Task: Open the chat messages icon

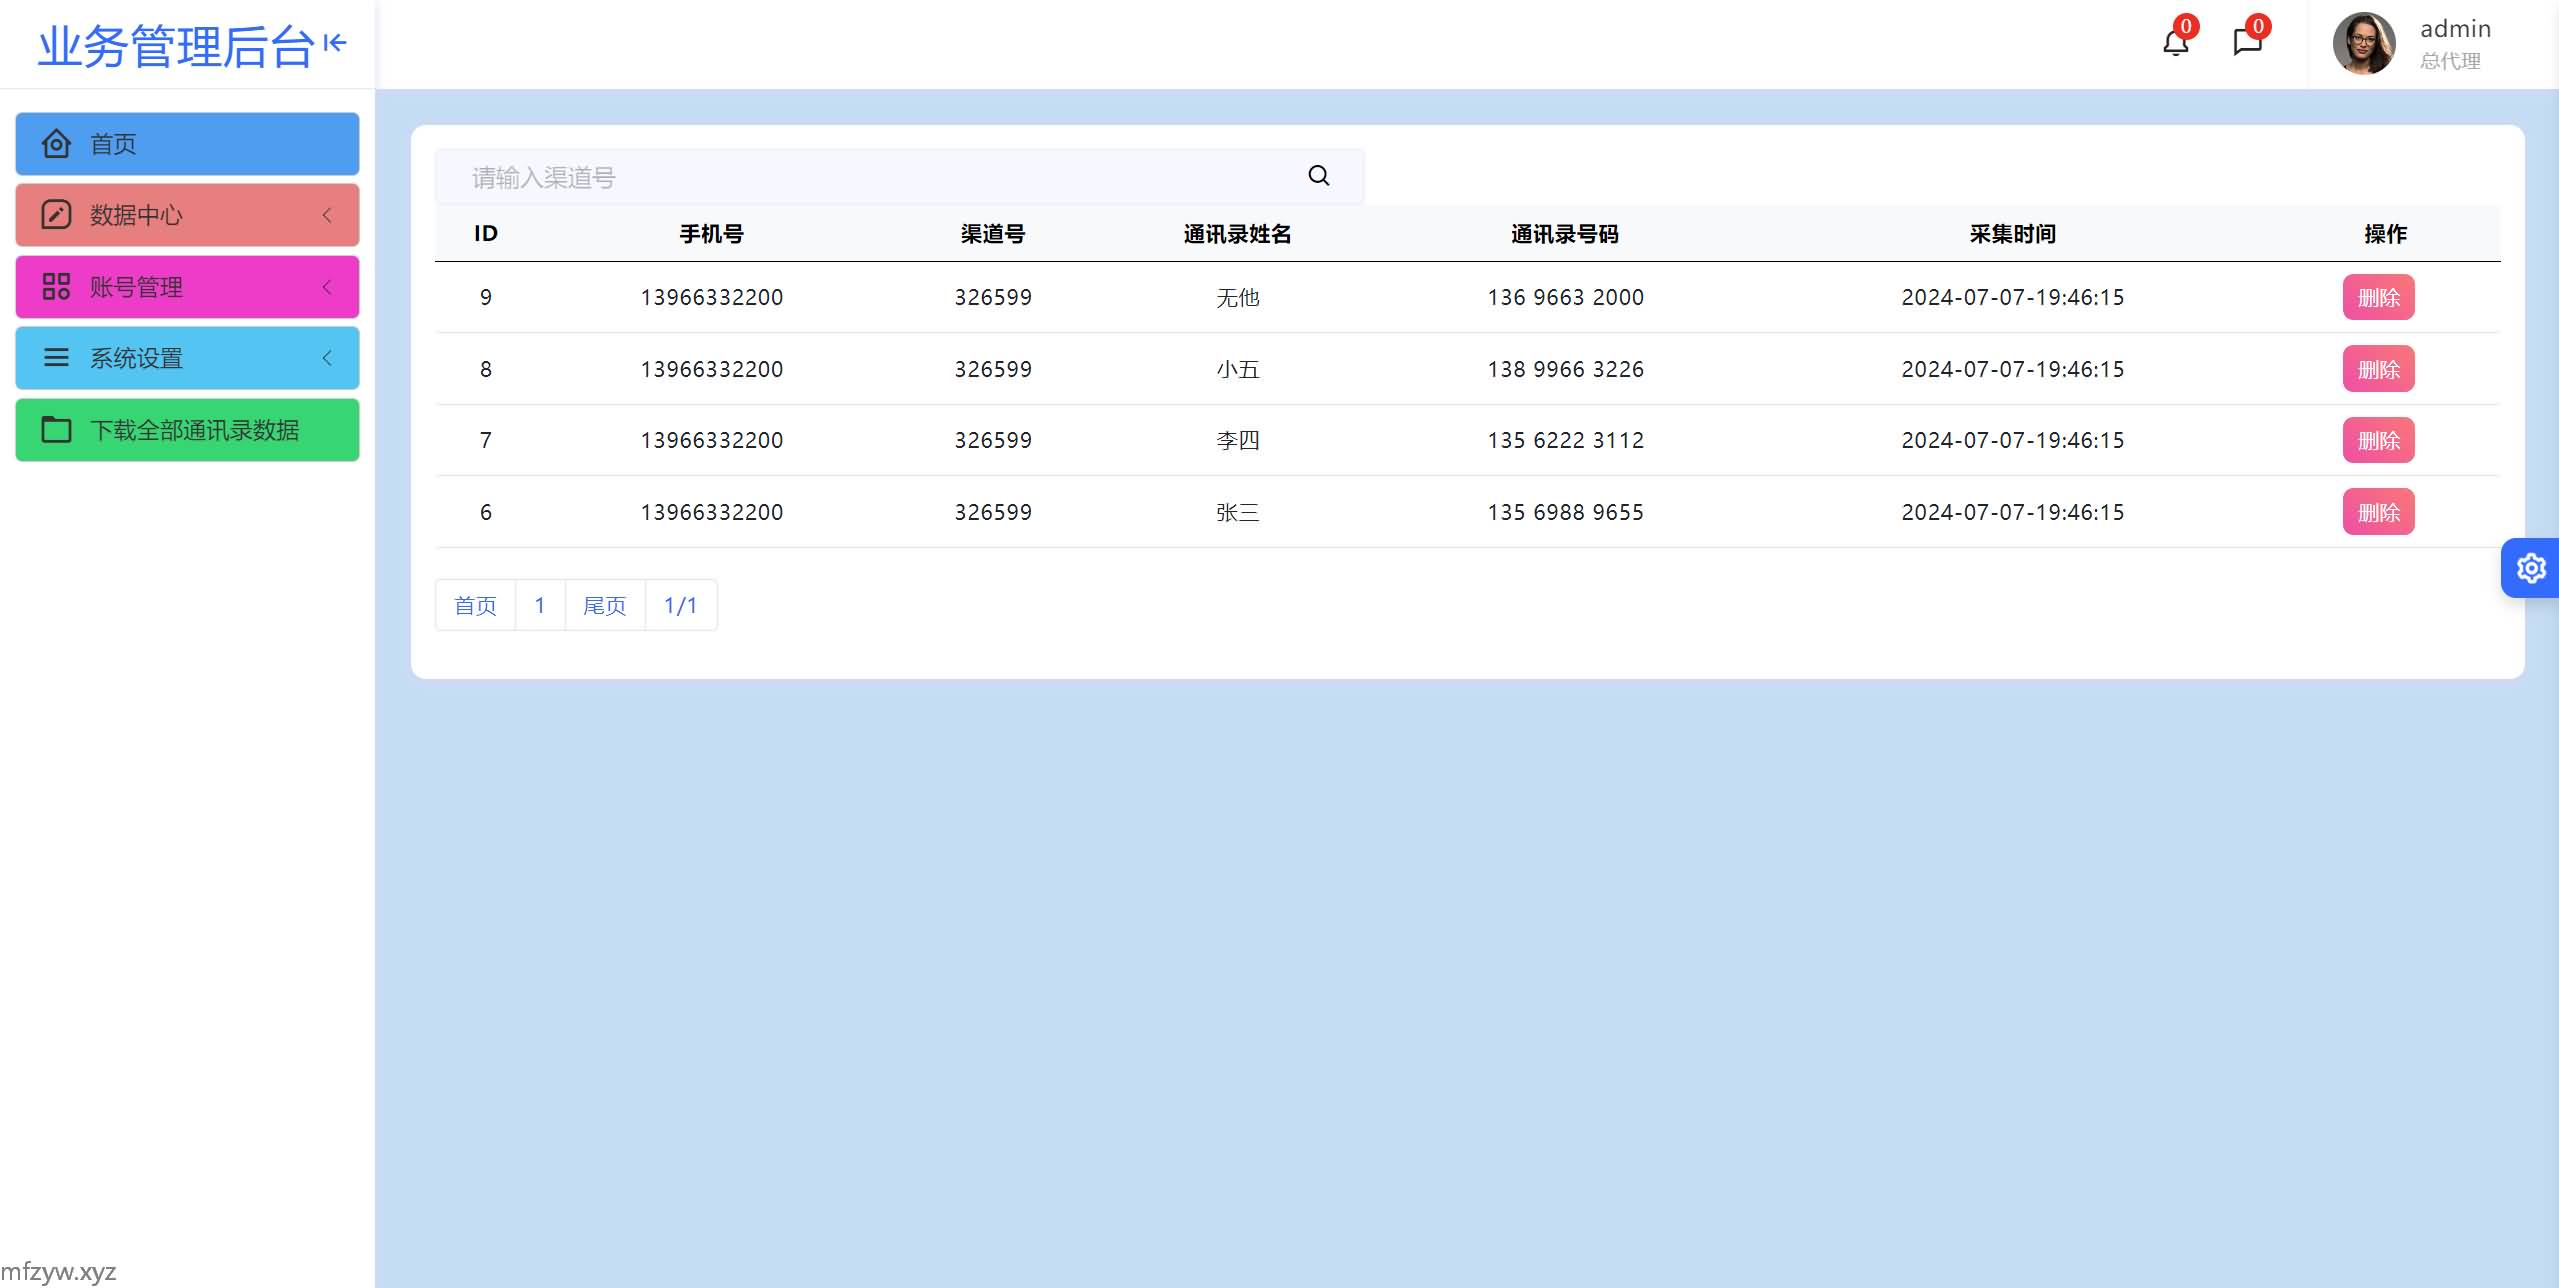Action: (2246, 42)
